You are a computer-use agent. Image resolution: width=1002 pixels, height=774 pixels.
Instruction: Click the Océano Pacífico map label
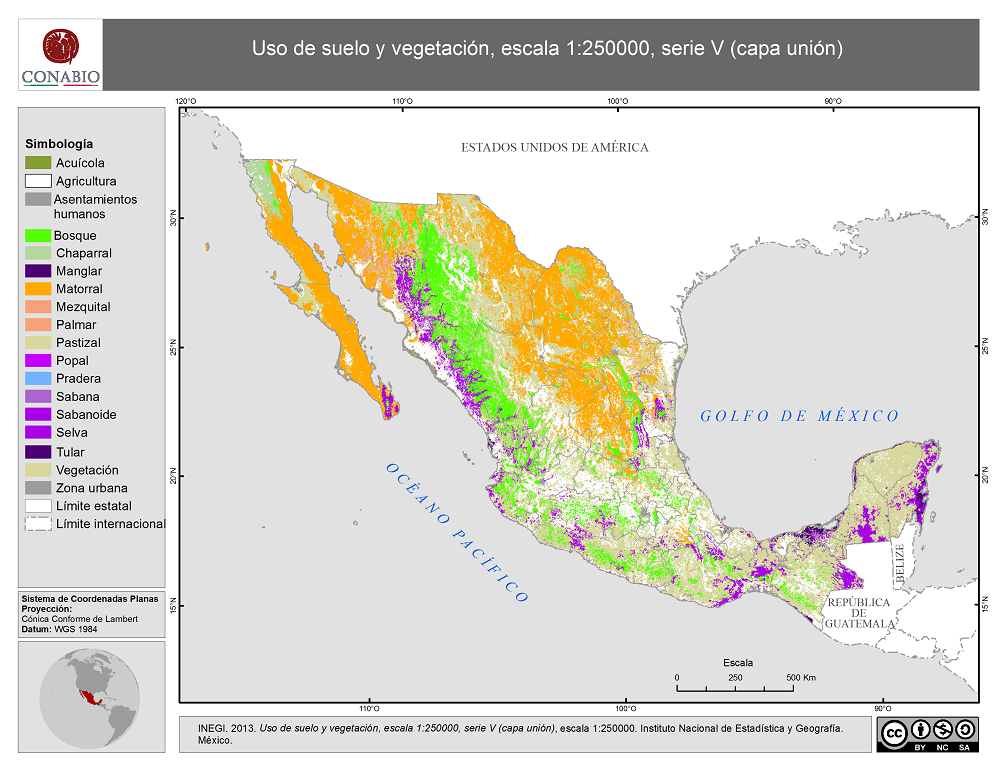pos(456,532)
